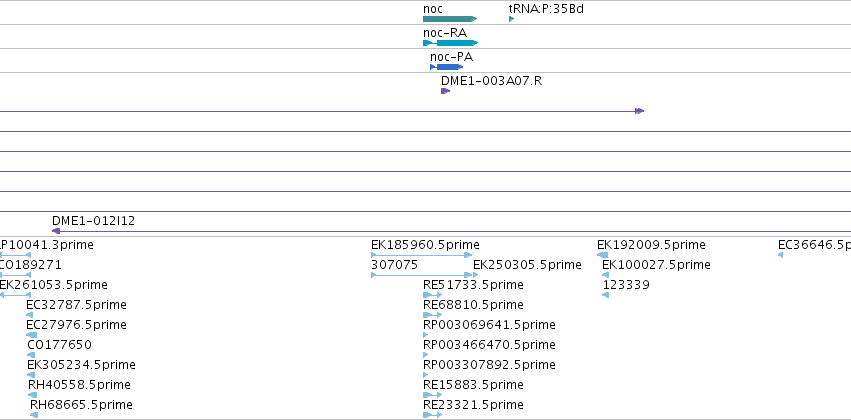Click the EK250305.5prime arrow glyph
Screen dimensions: 851x420
(475, 275)
